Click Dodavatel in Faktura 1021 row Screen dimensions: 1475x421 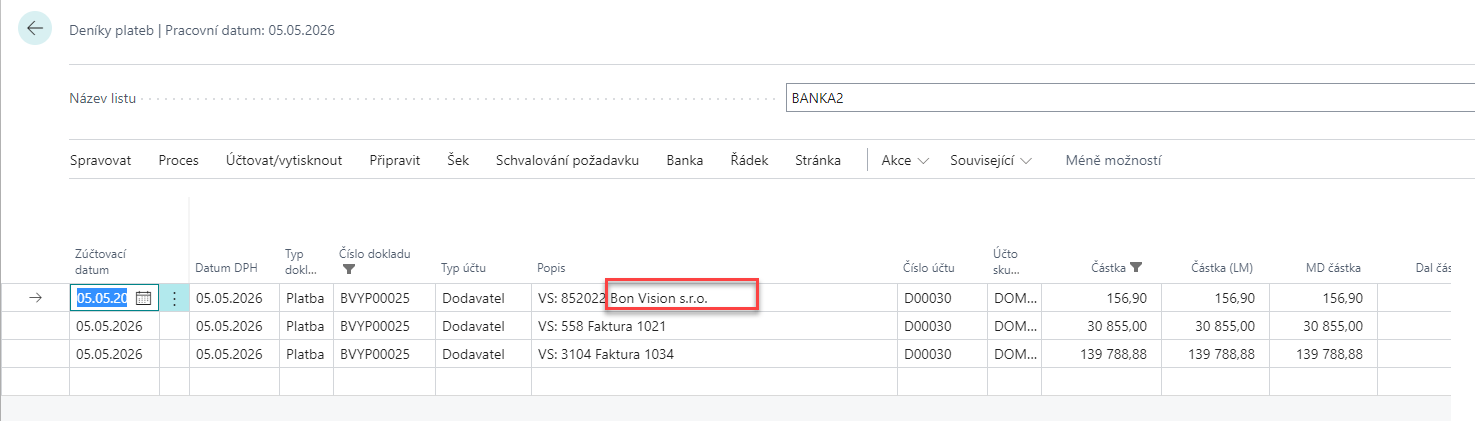[473, 326]
